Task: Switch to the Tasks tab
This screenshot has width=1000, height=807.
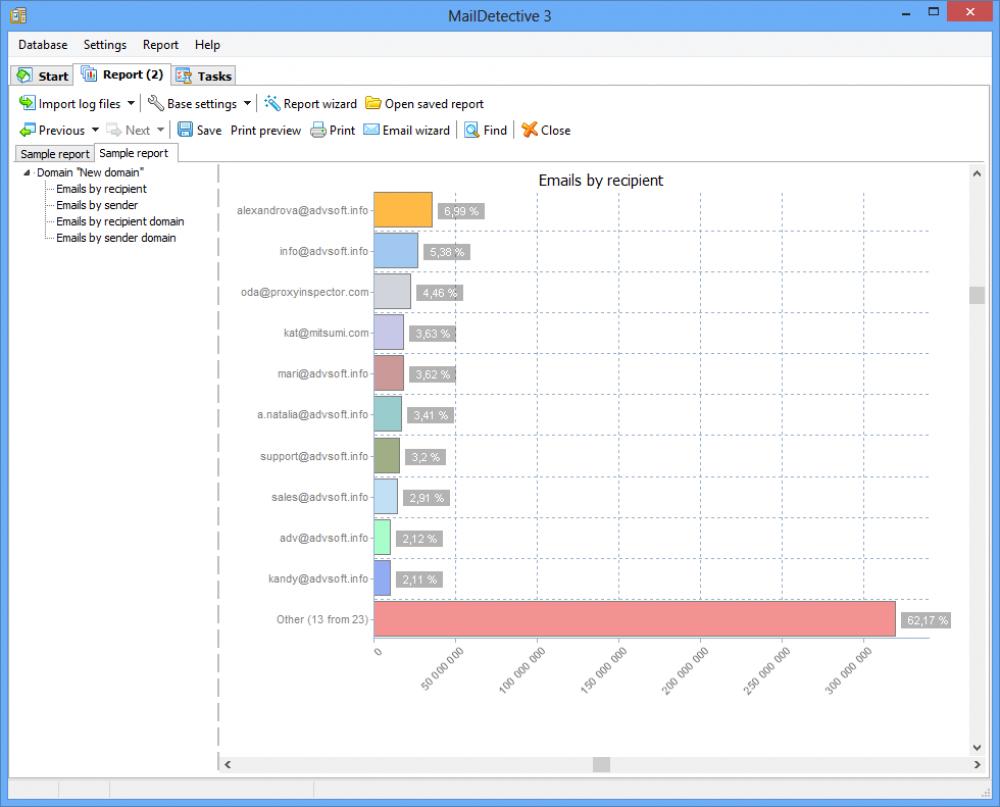Action: tap(204, 75)
